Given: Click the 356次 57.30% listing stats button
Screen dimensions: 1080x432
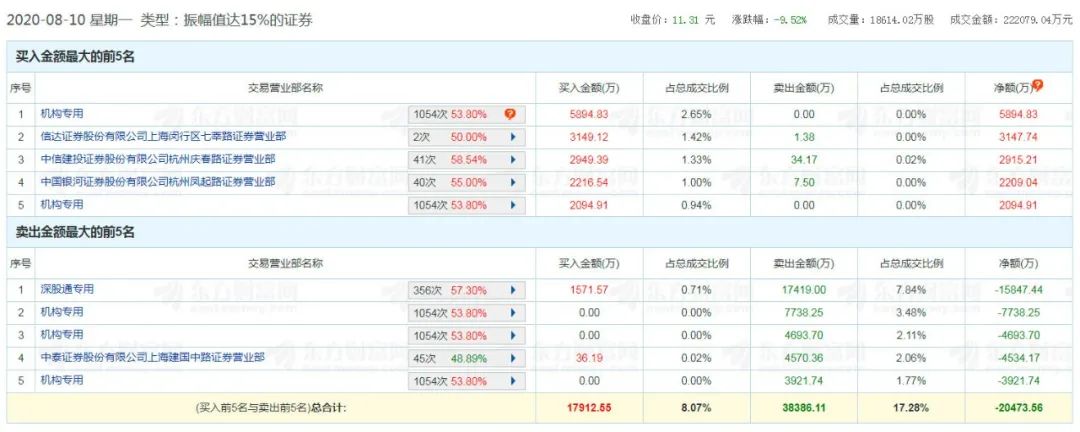Looking at the screenshot, I should (466, 290).
